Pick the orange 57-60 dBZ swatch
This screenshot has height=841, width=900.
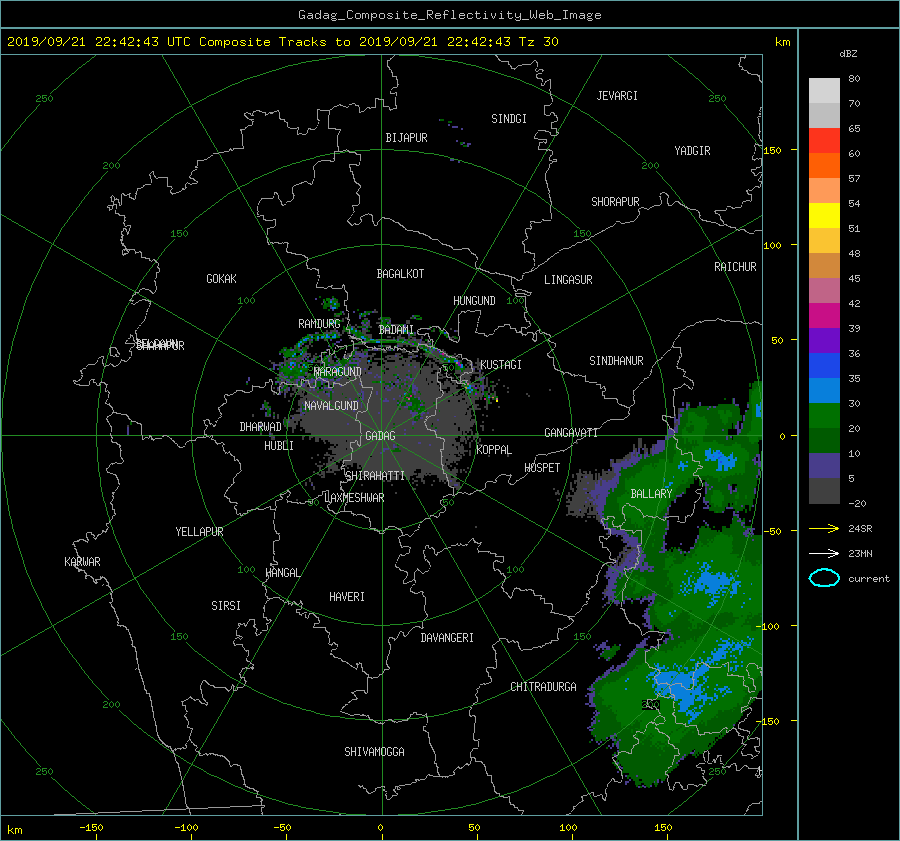point(824,165)
